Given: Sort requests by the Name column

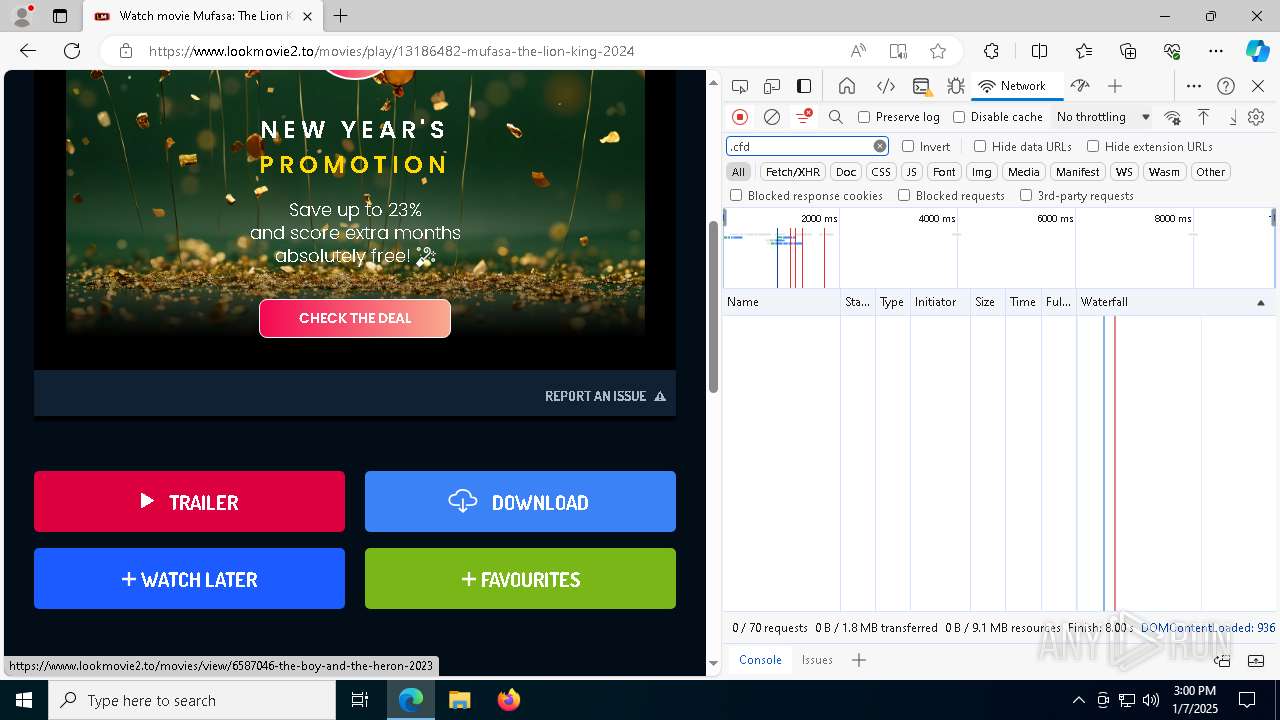Looking at the screenshot, I should pos(782,302).
